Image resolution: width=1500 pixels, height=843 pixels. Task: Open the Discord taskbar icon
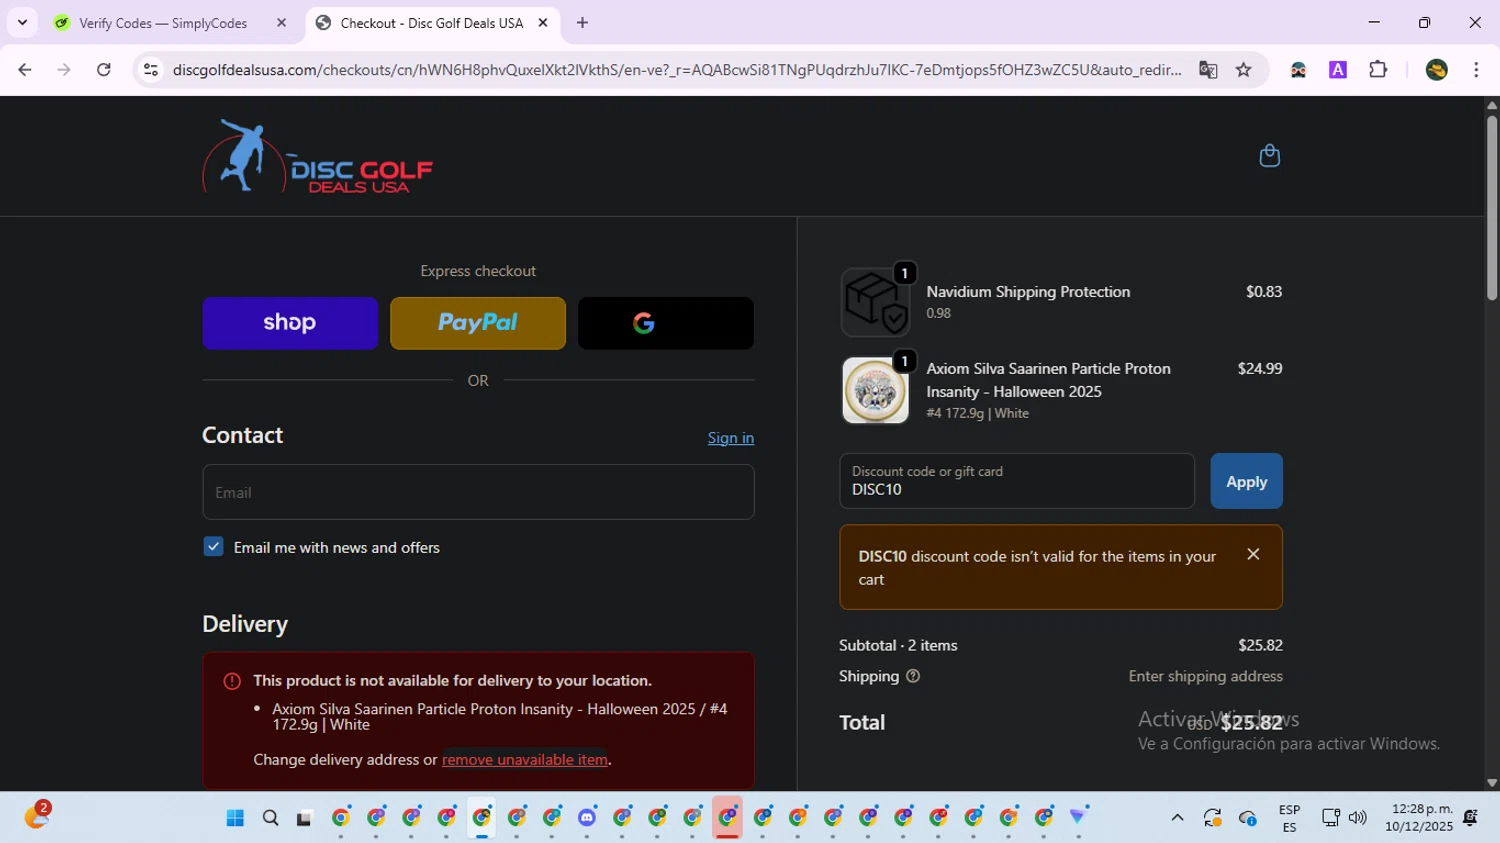pyautogui.click(x=587, y=818)
